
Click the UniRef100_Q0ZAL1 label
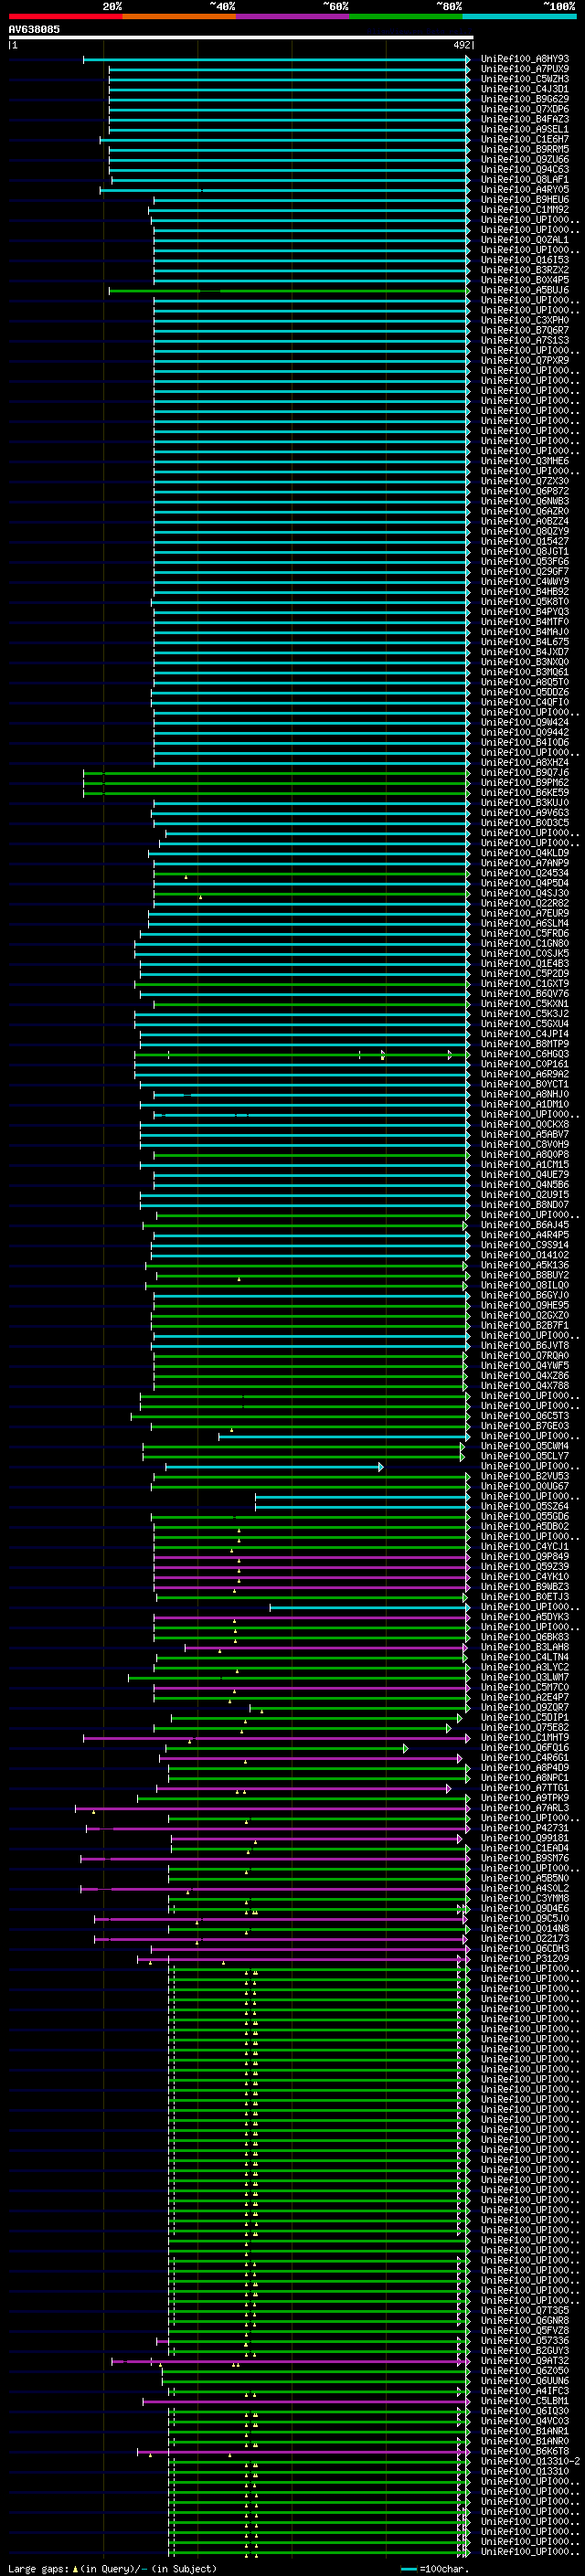click(525, 240)
